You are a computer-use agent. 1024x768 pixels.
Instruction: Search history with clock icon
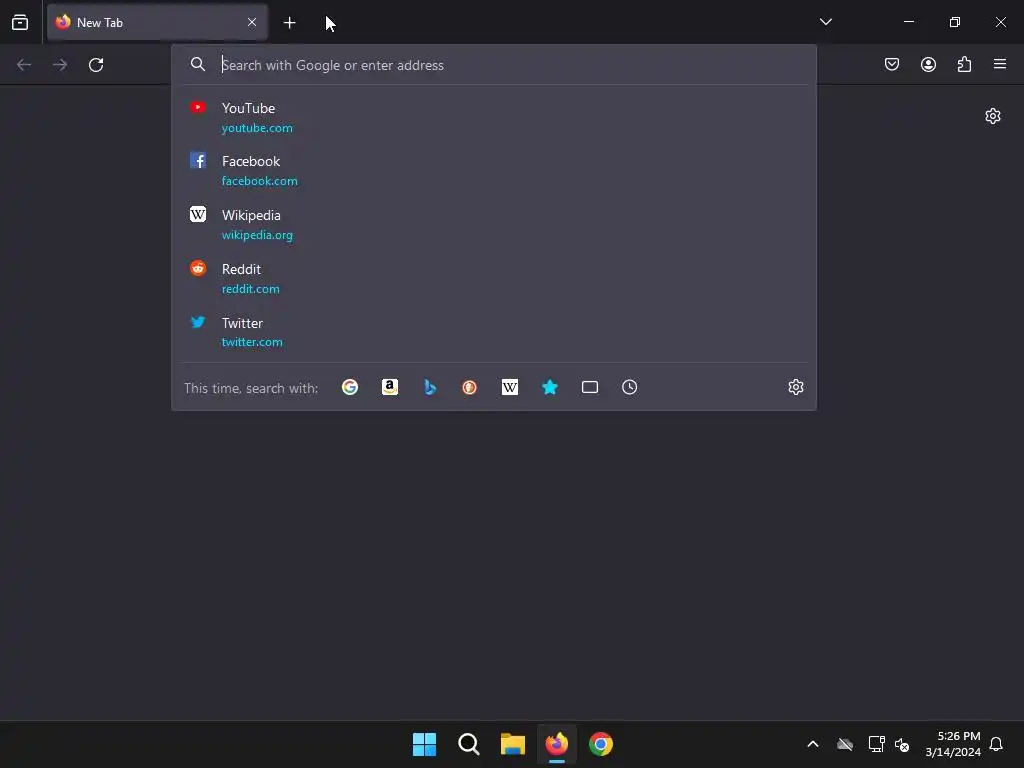click(630, 387)
